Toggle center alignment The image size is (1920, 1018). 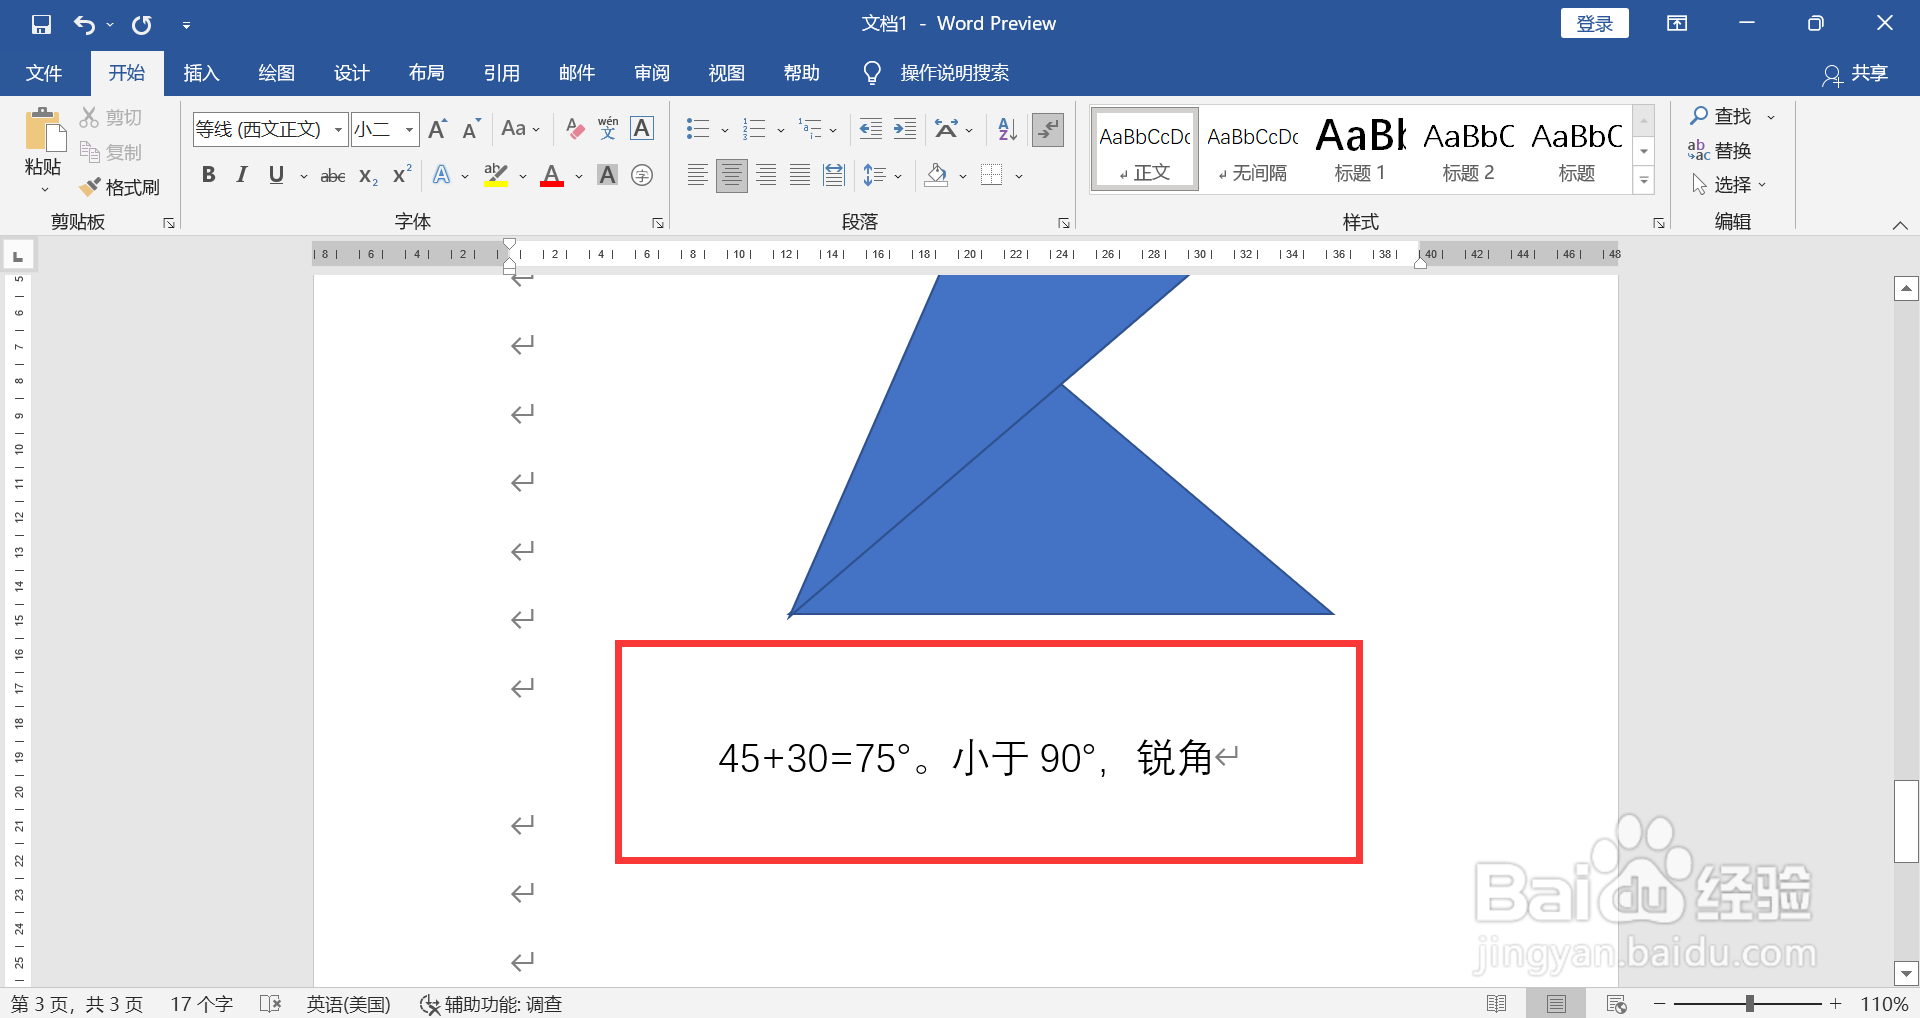click(732, 175)
